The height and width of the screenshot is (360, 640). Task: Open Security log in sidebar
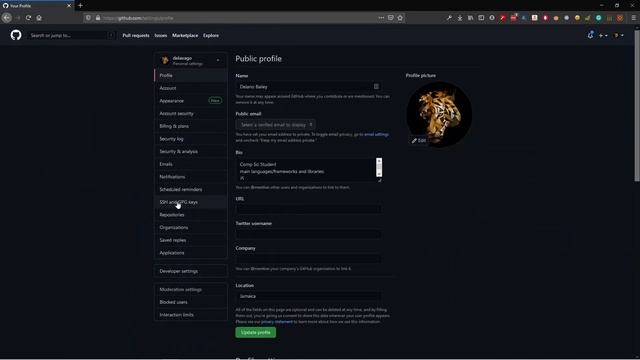pyautogui.click(x=191, y=138)
